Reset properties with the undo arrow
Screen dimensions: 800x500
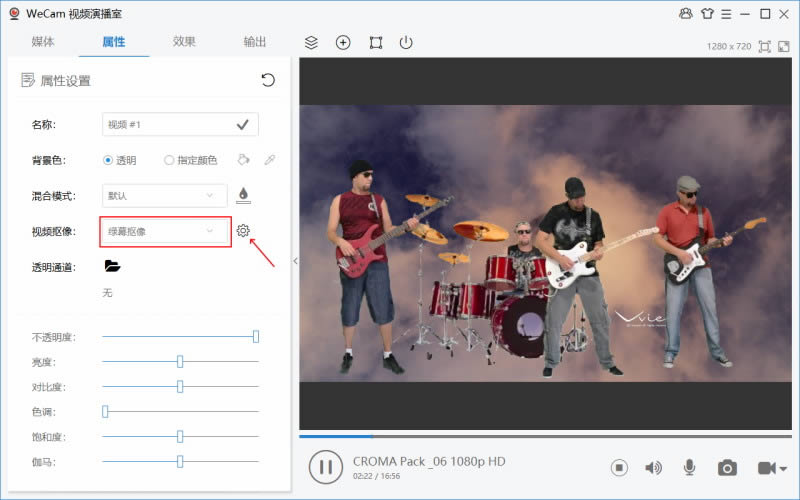[268, 80]
